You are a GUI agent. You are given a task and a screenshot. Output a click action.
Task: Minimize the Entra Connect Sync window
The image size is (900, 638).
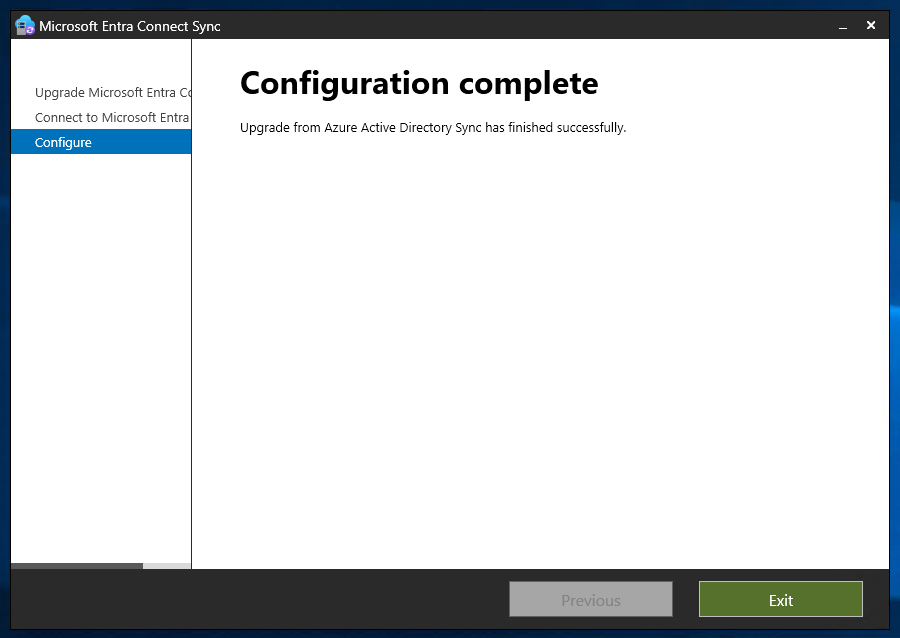[843, 26]
